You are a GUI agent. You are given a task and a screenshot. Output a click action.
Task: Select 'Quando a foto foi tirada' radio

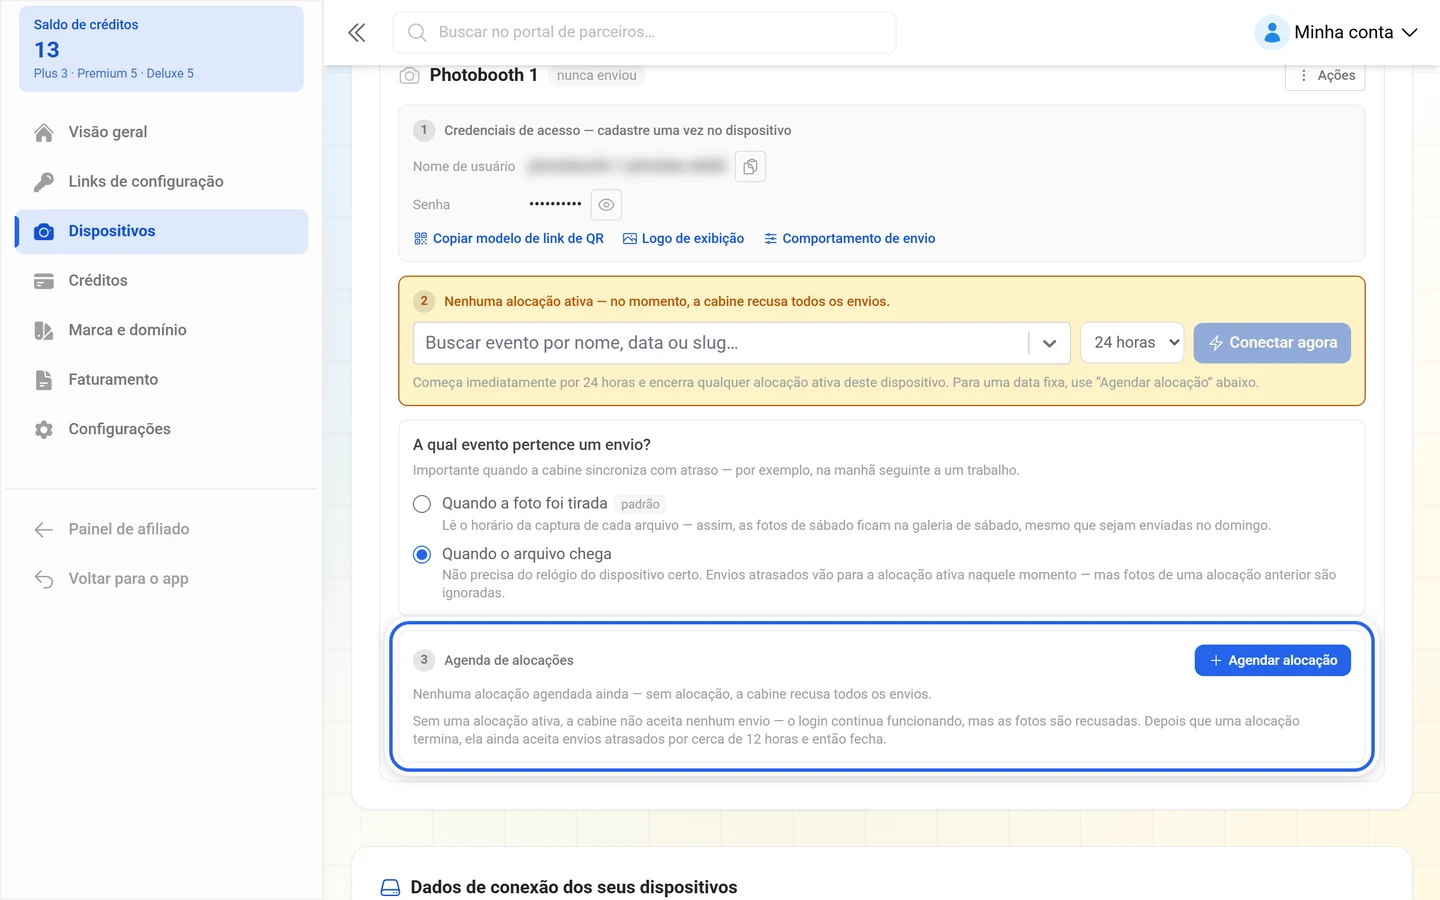[x=422, y=504]
